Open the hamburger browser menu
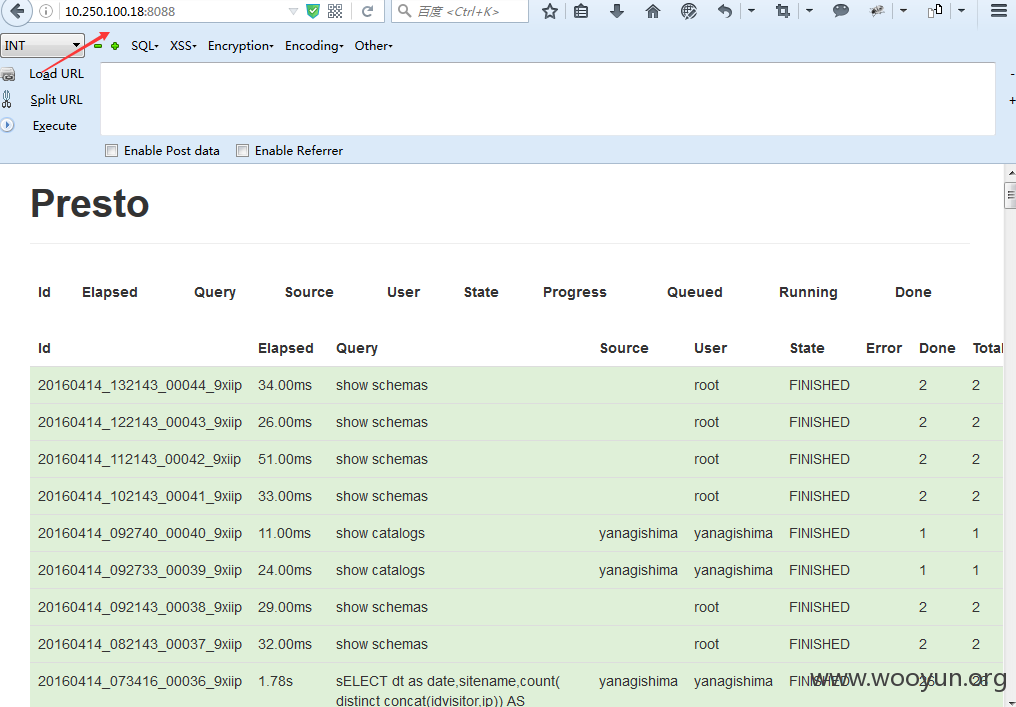The width and height of the screenshot is (1016, 707). 999,11
